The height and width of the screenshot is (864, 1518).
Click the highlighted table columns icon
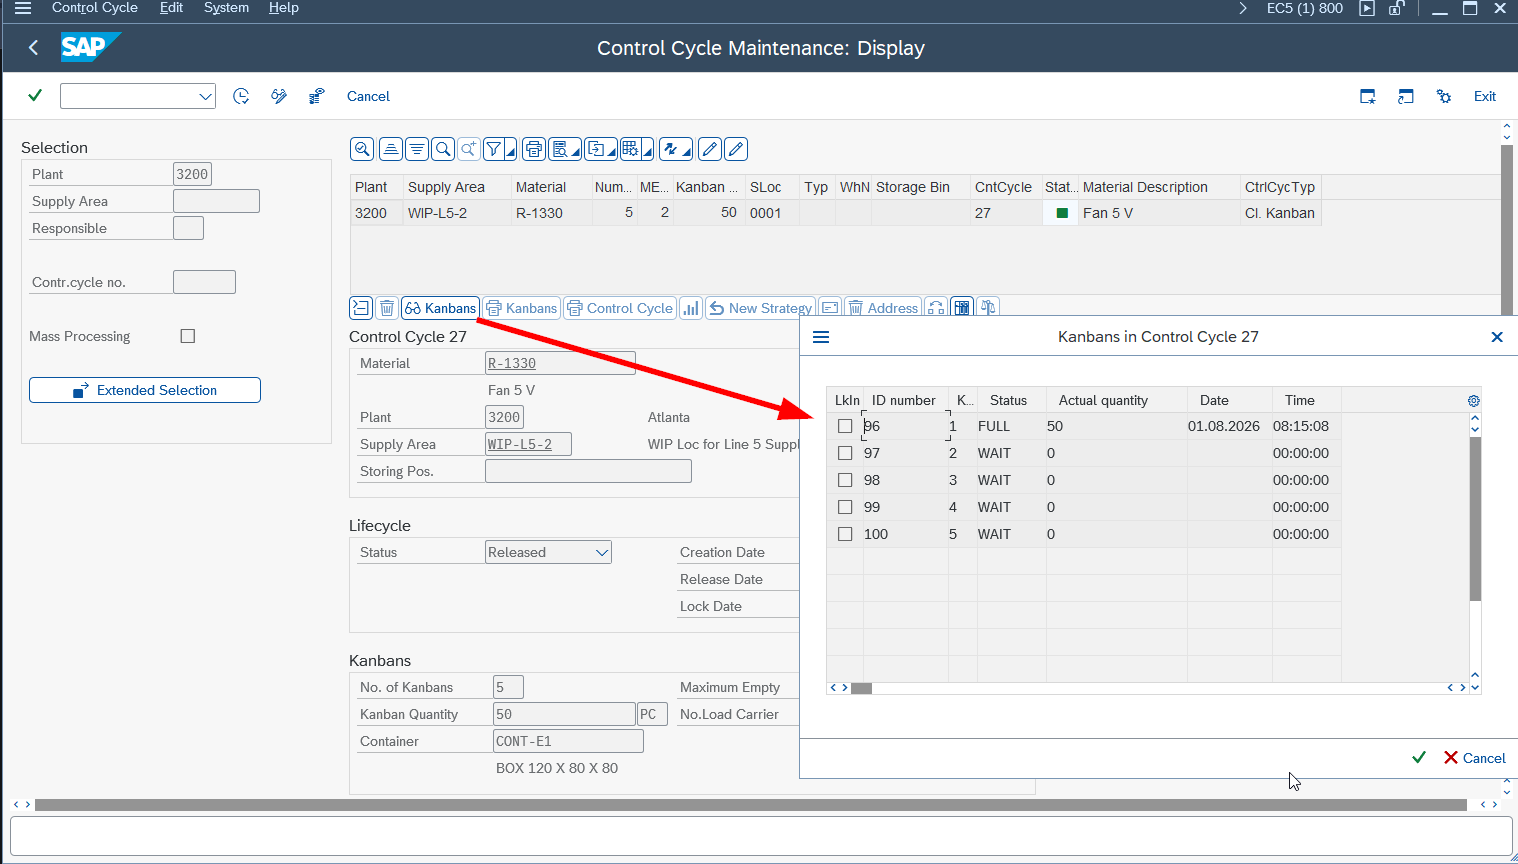point(962,308)
